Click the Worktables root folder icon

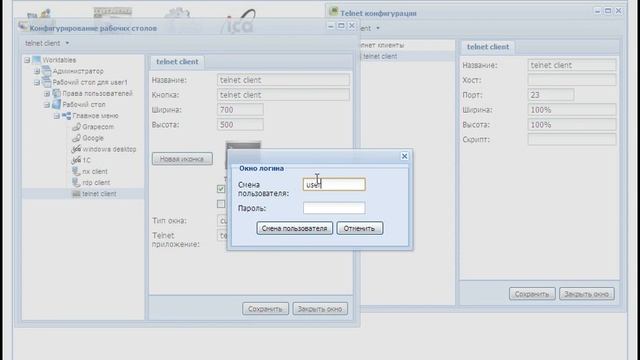coord(36,60)
